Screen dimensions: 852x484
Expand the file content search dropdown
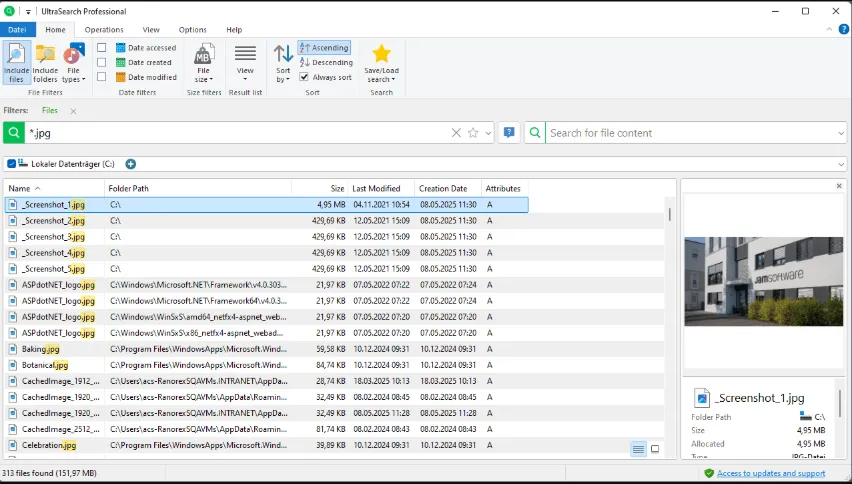pos(841,133)
